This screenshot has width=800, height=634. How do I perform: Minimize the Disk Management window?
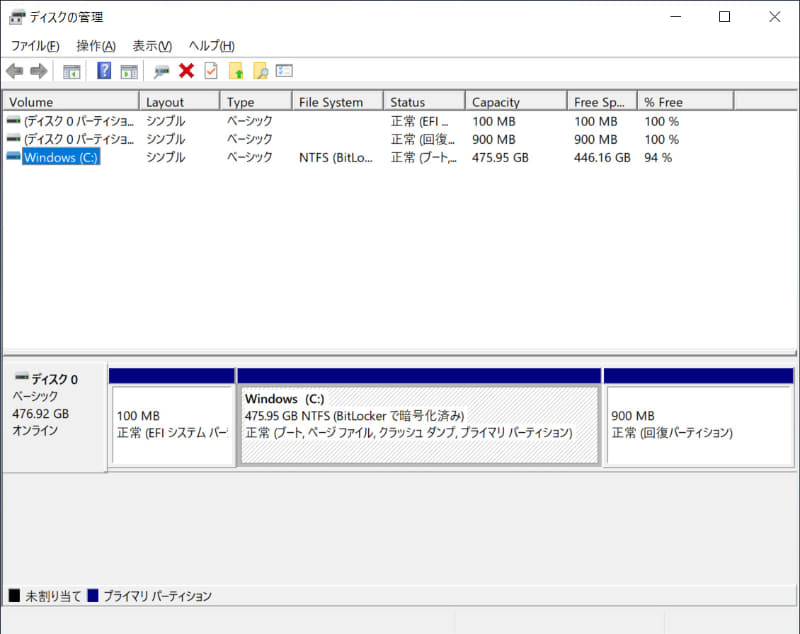(676, 17)
